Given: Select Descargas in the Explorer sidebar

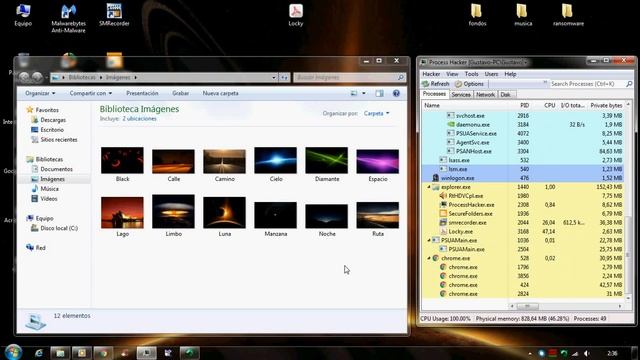Looking at the screenshot, I should click(53, 120).
